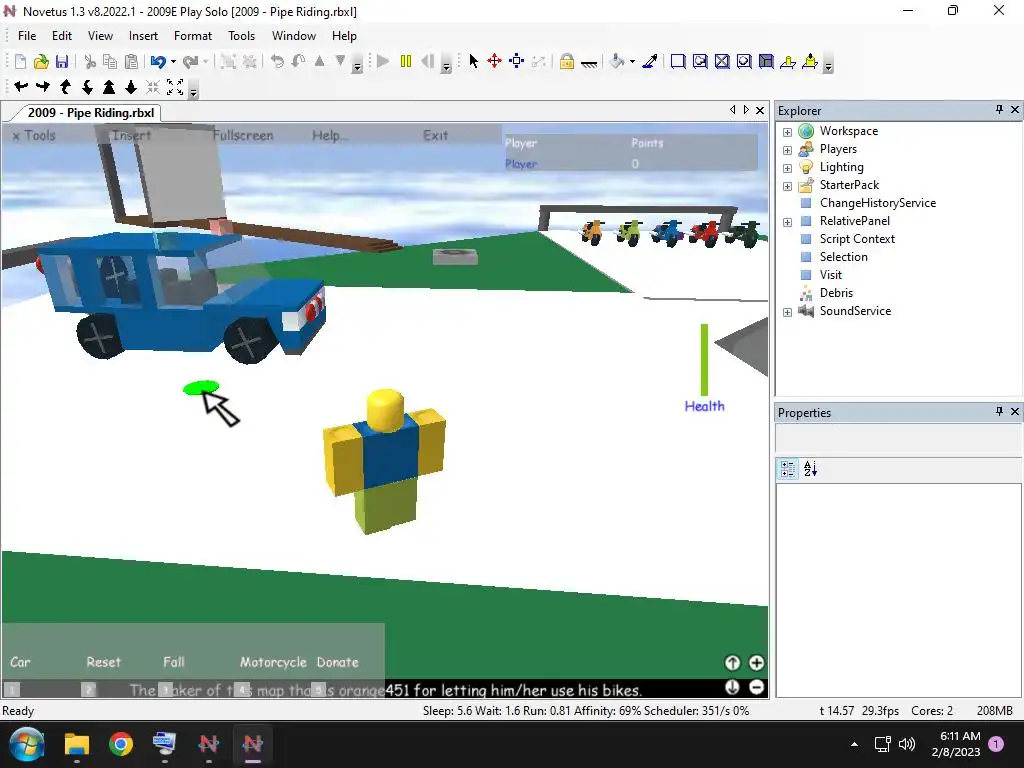Open the Undo history dropdown arrow

[x=173, y=62]
